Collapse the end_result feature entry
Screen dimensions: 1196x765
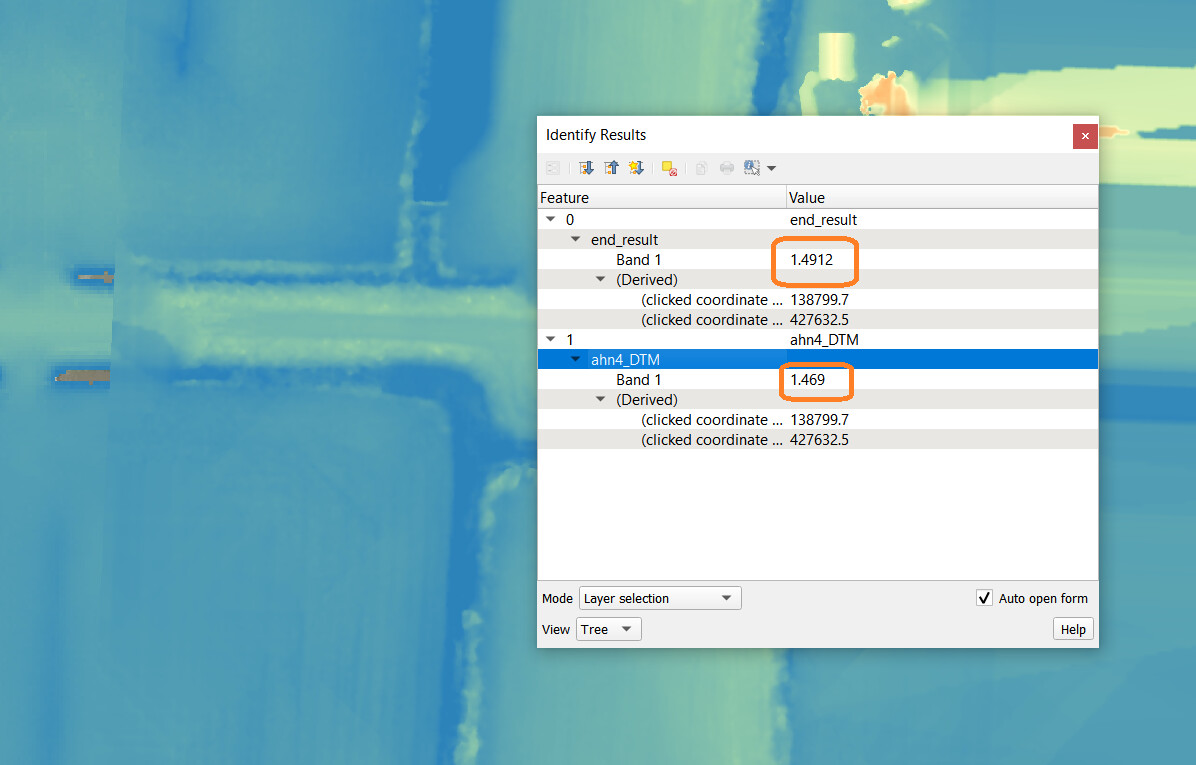click(575, 239)
